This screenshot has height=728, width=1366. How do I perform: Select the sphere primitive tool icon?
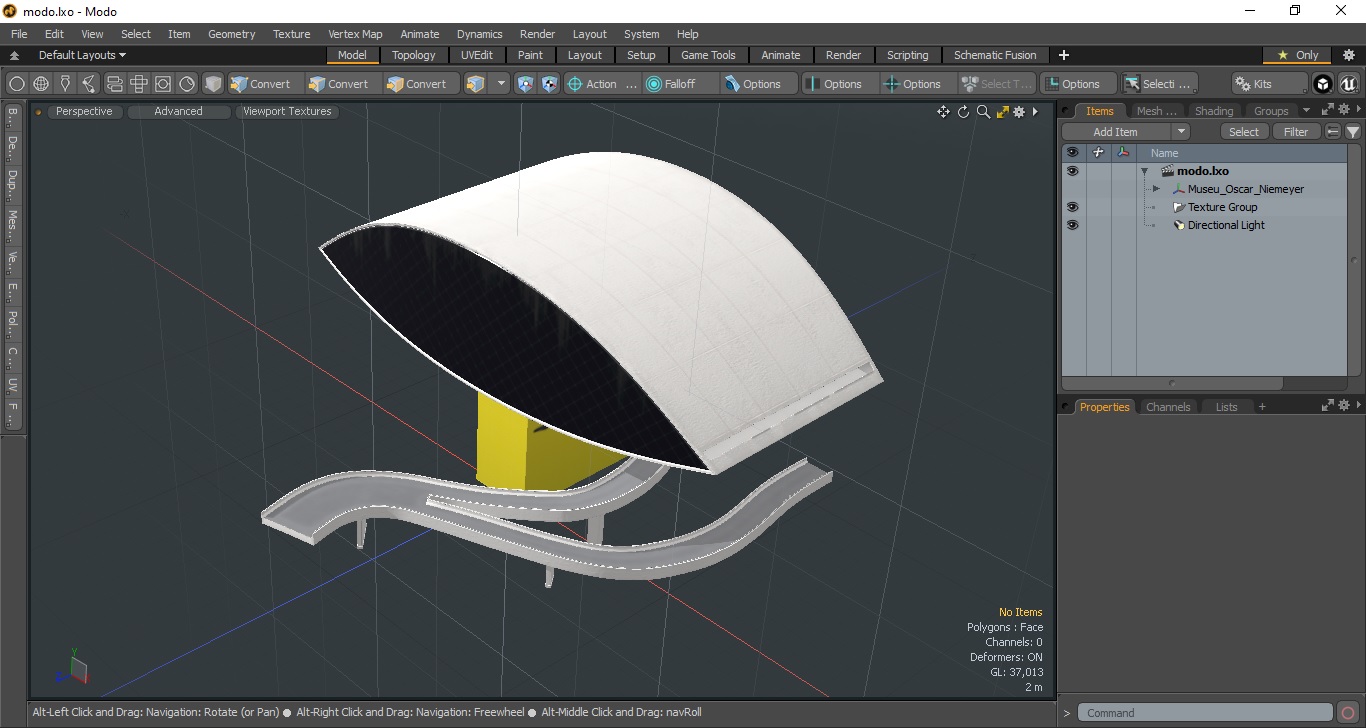(x=17, y=84)
